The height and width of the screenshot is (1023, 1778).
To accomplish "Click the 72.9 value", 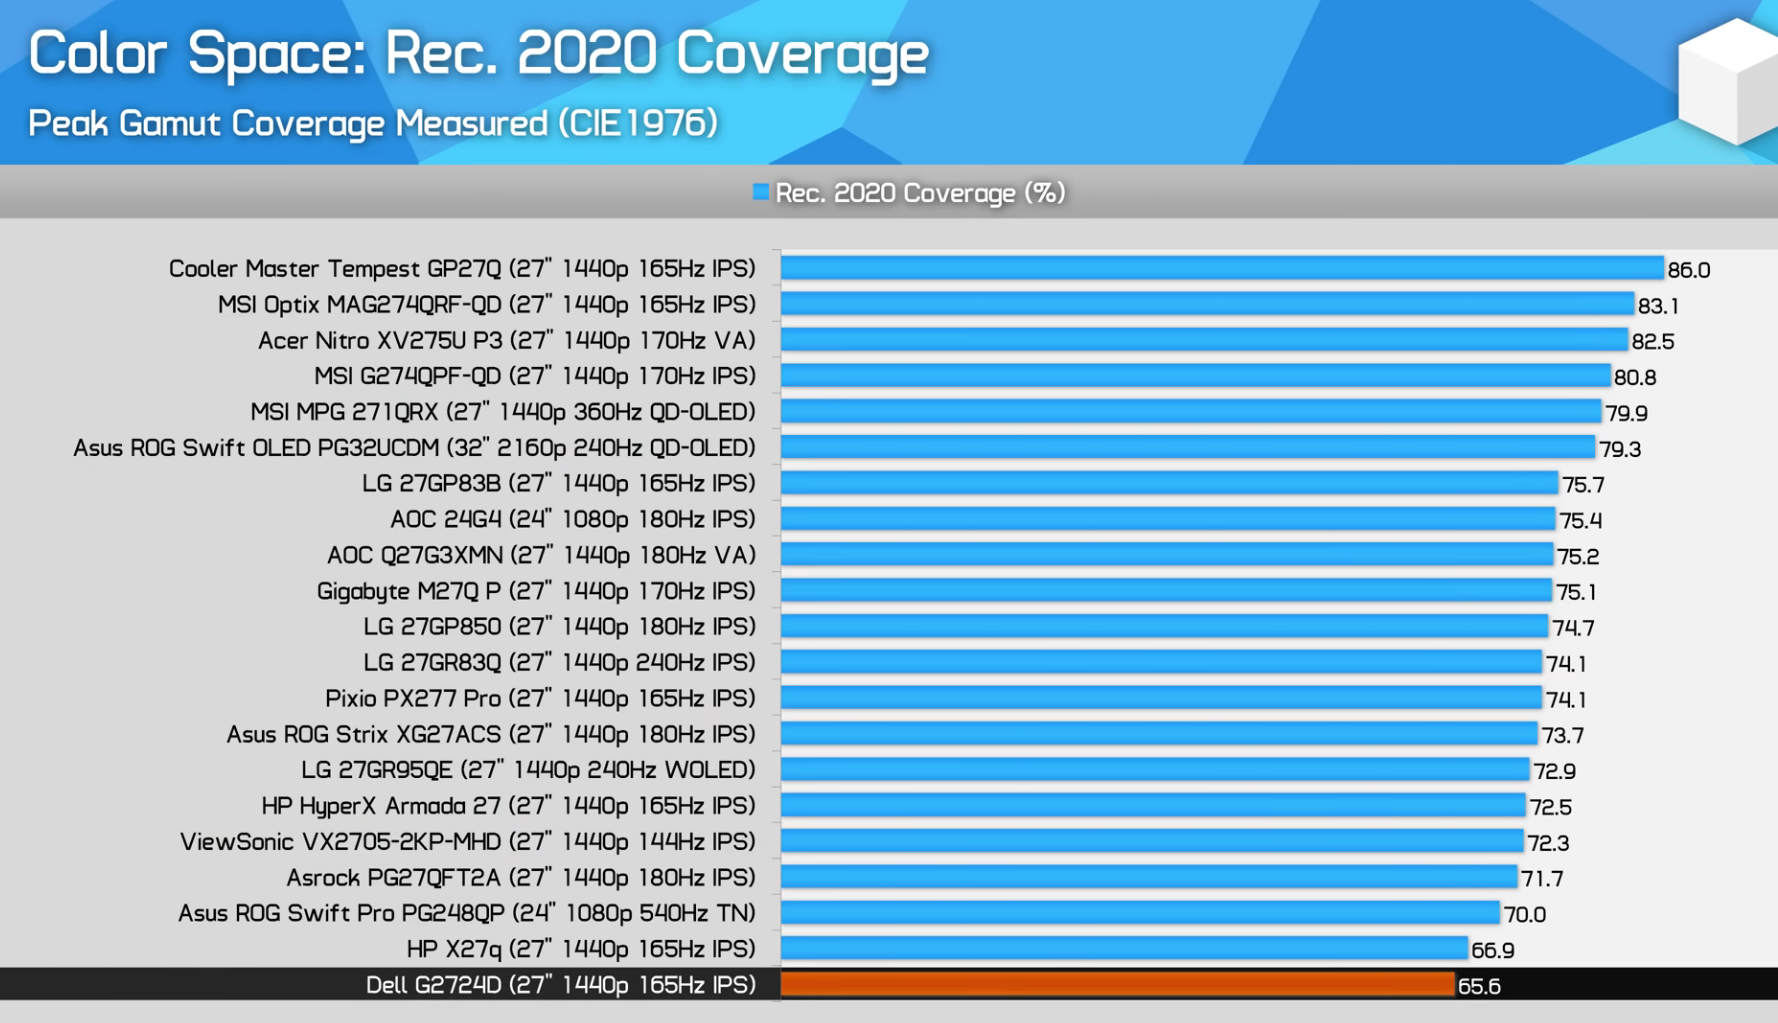I will coord(1554,772).
